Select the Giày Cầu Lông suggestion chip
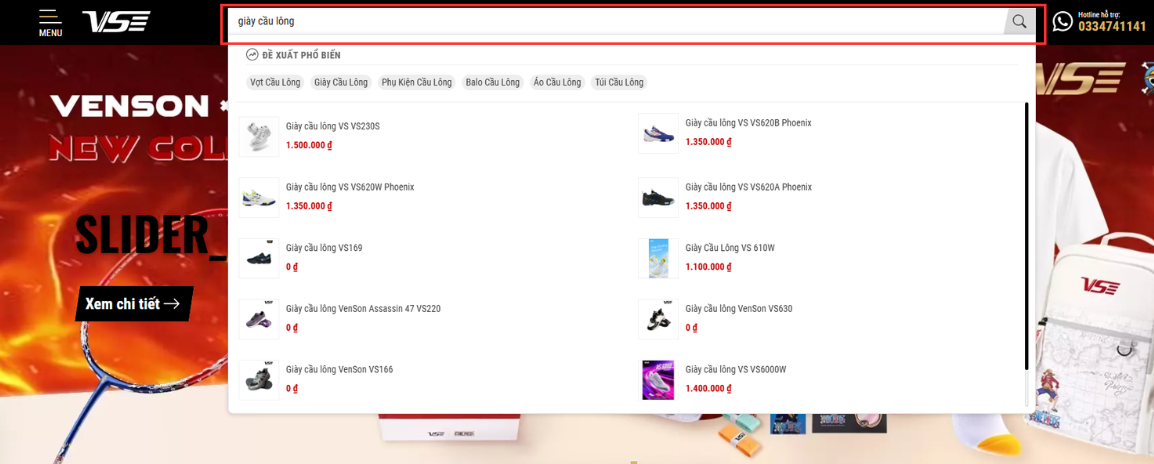 (x=341, y=82)
